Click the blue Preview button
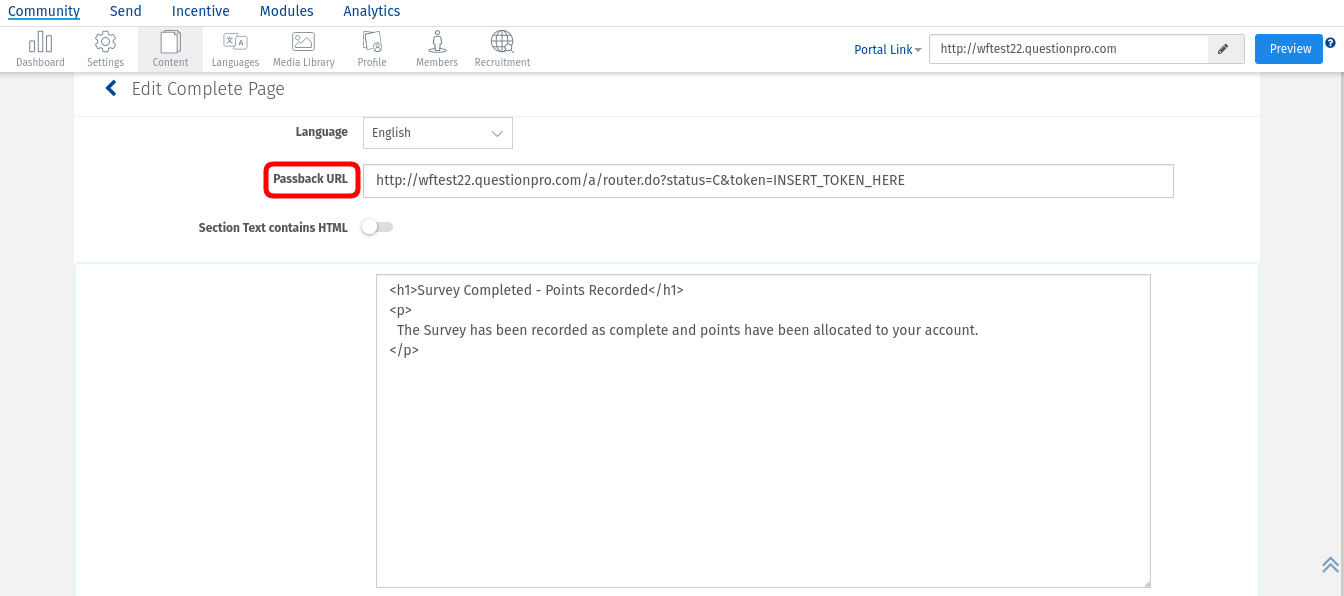The width and height of the screenshot is (1344, 596). click(1289, 49)
